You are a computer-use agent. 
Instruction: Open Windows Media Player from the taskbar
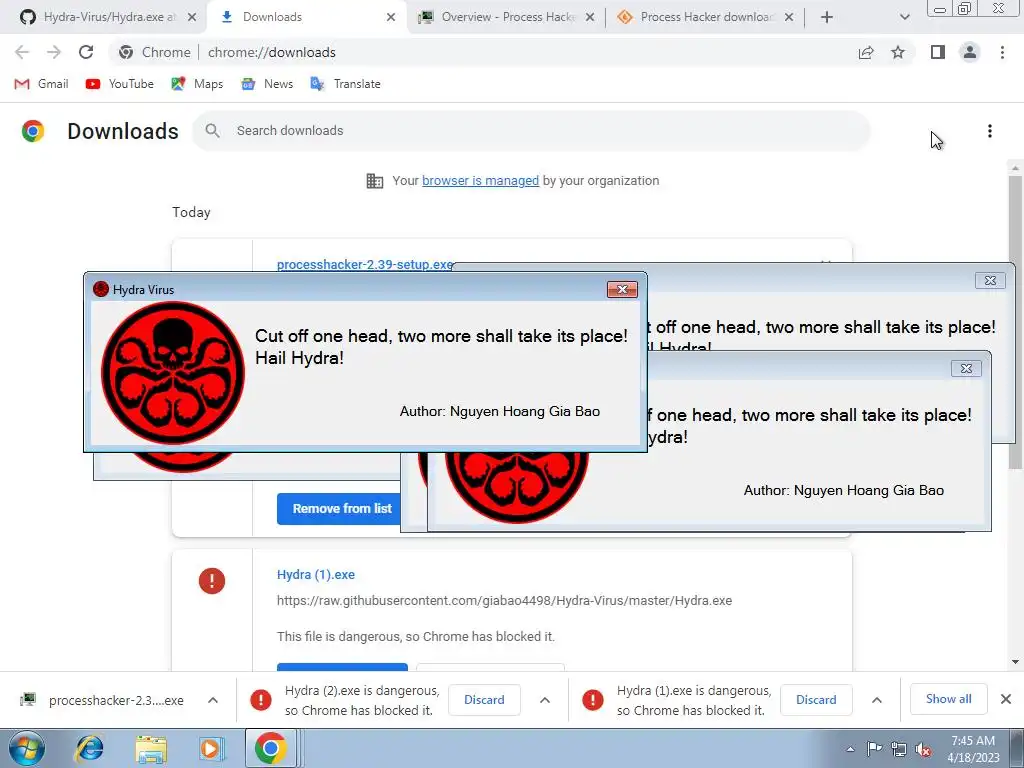coord(211,748)
